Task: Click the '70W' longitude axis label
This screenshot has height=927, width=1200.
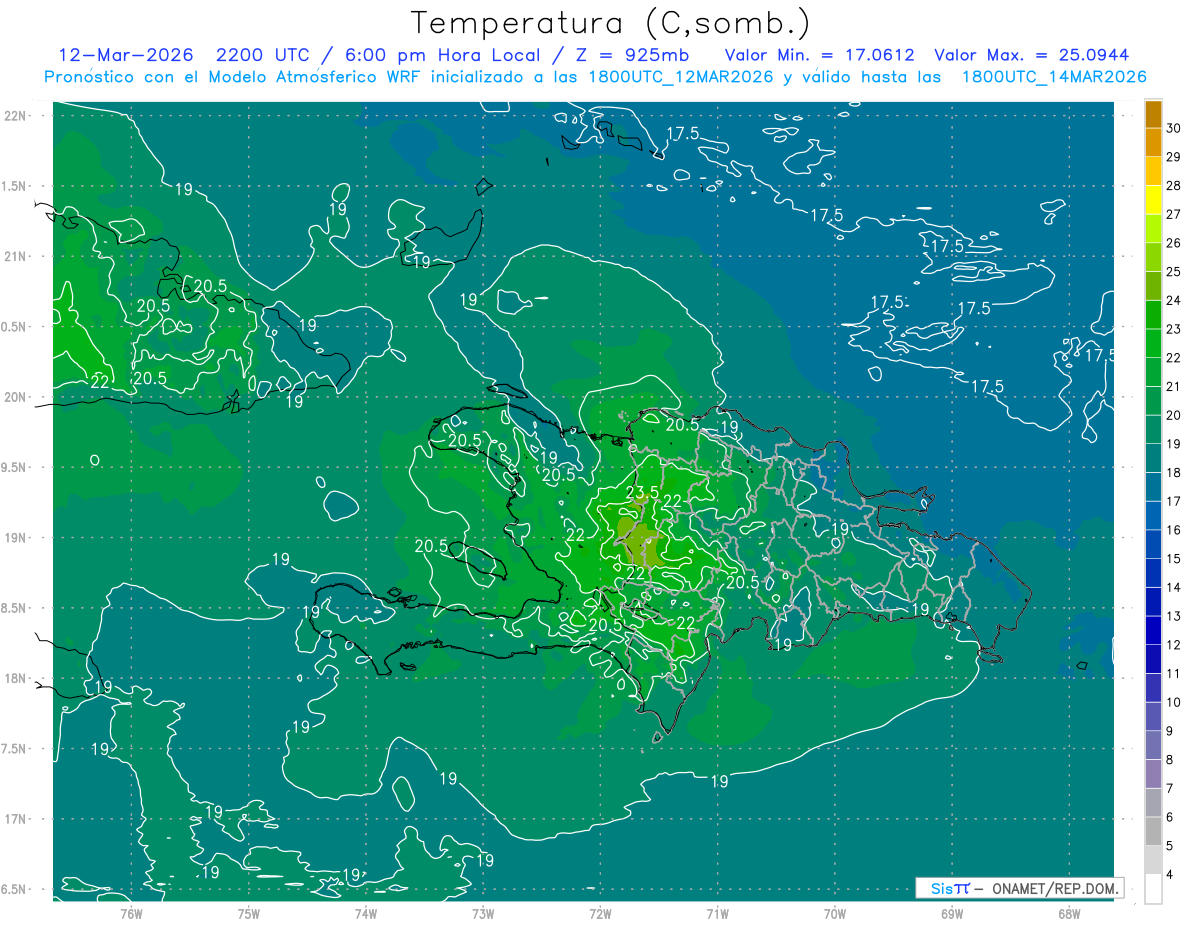Action: (835, 914)
